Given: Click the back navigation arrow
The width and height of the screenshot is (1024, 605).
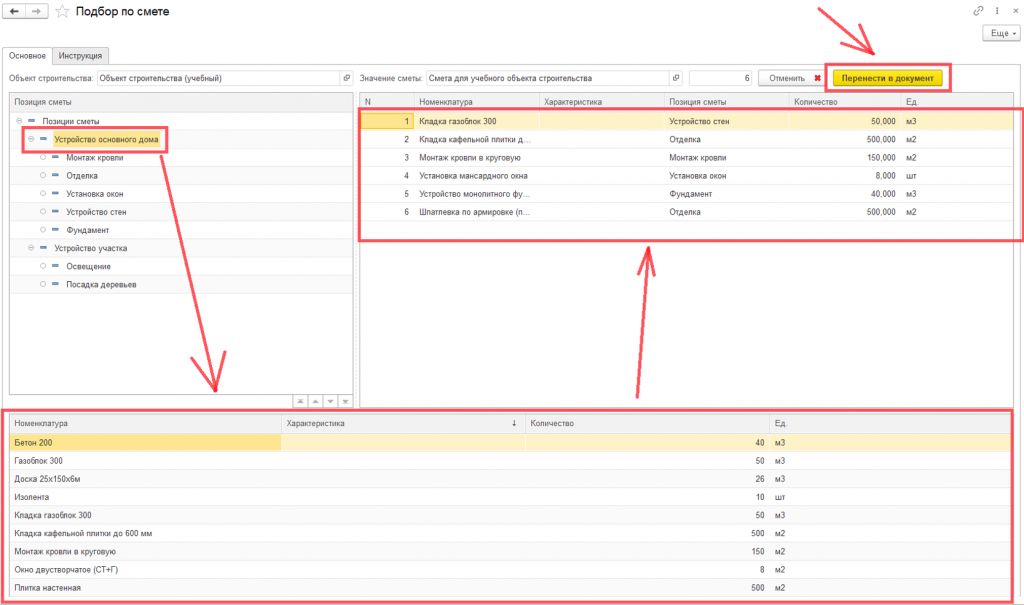Looking at the screenshot, I should pos(15,11).
